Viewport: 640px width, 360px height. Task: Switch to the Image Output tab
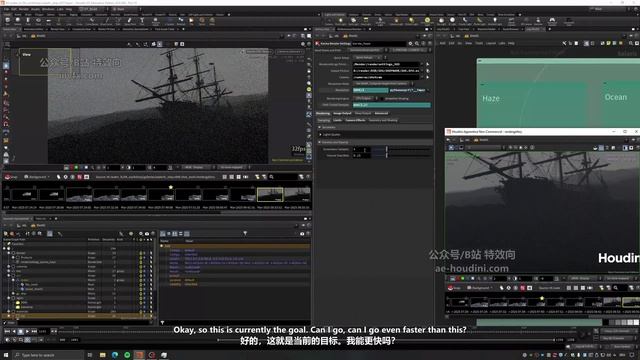342,113
